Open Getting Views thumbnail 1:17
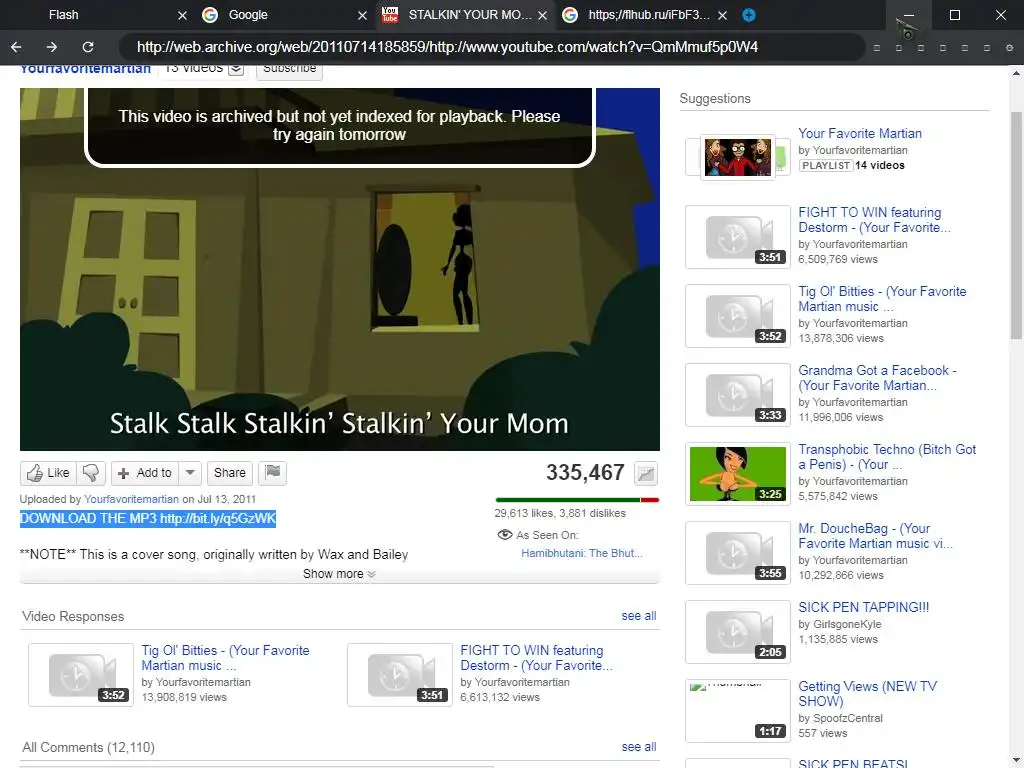The image size is (1024, 768). (737, 711)
